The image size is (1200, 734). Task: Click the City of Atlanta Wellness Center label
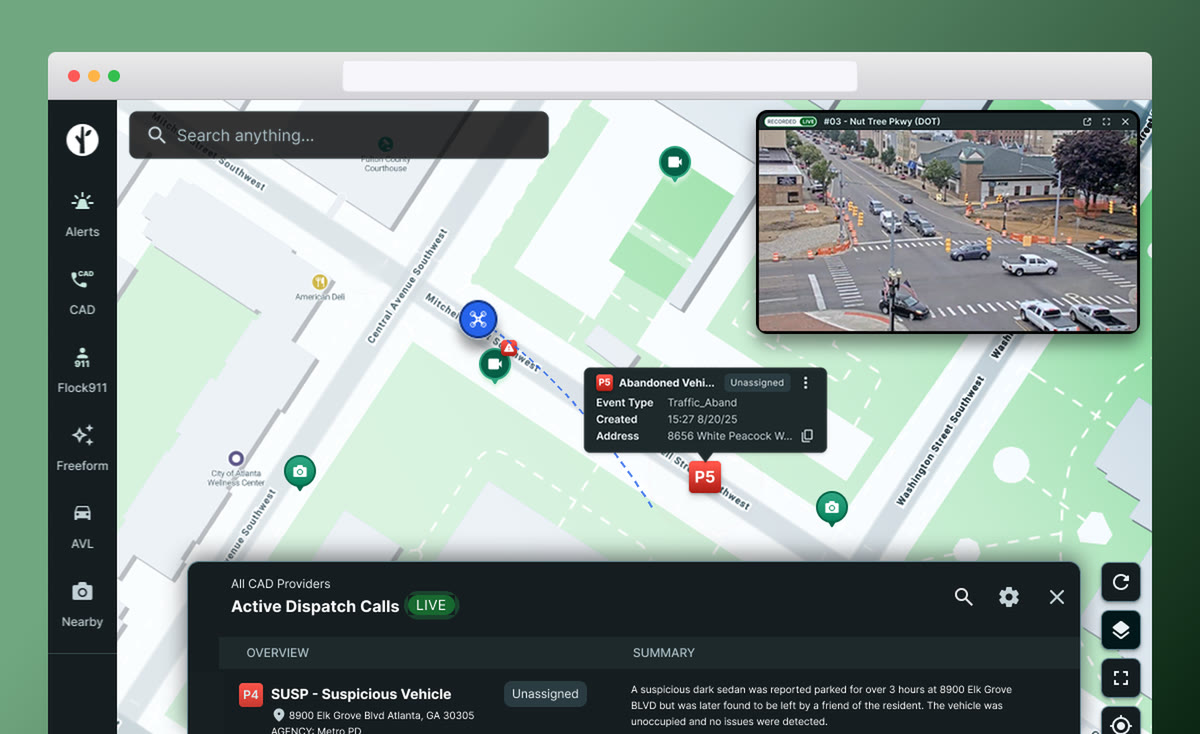pos(238,478)
